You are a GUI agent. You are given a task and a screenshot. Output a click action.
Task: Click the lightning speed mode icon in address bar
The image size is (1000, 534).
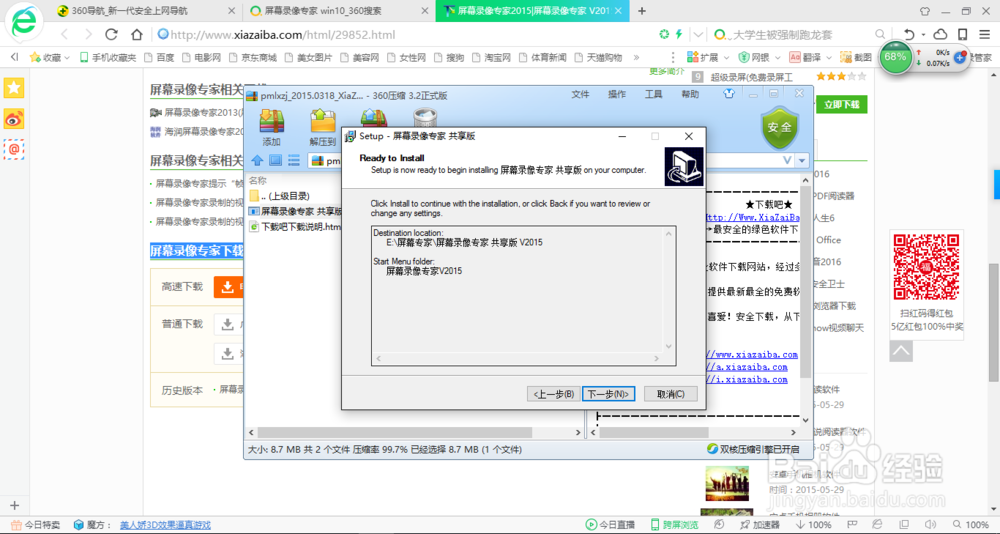coord(679,34)
